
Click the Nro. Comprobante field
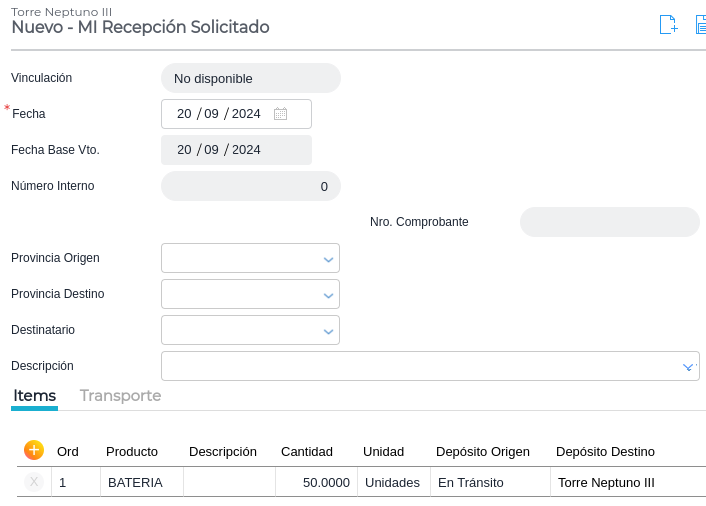(x=609, y=222)
